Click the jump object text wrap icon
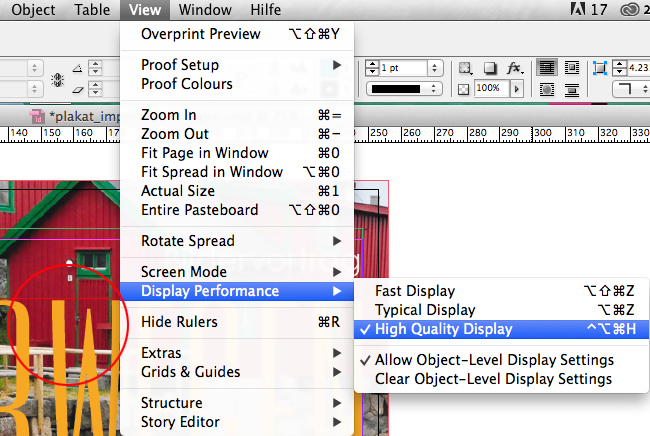 pos(569,89)
